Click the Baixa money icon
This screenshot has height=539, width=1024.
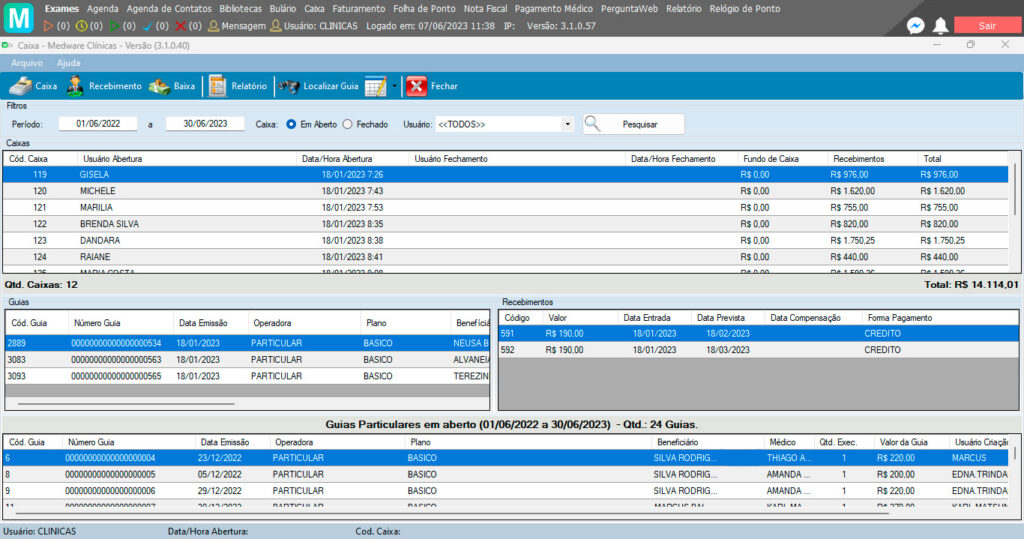pos(159,86)
